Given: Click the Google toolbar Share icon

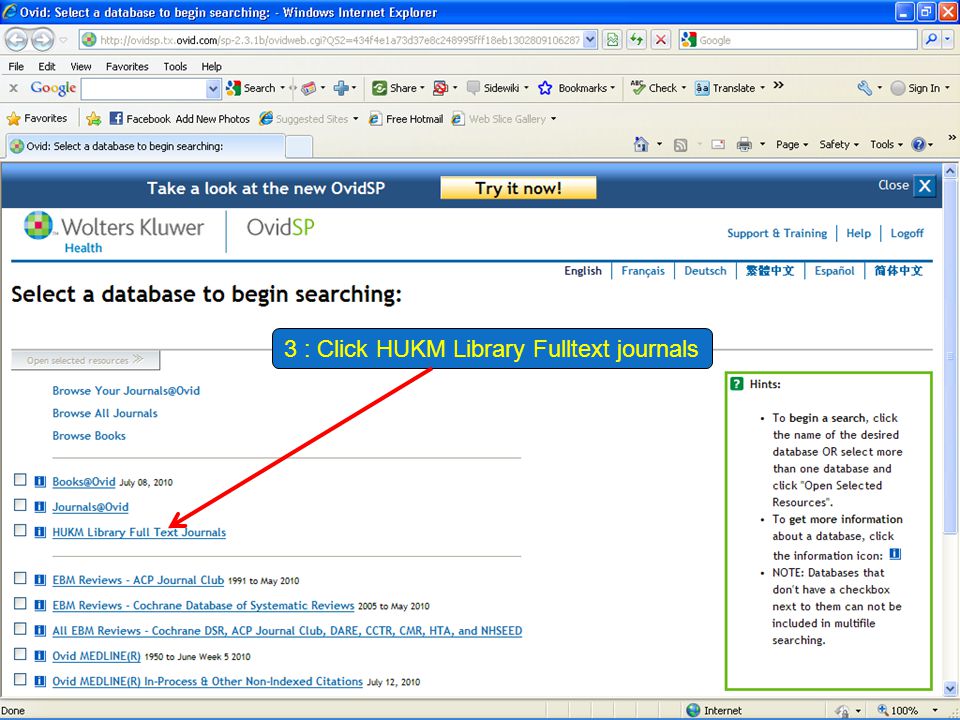Looking at the screenshot, I should 380,88.
